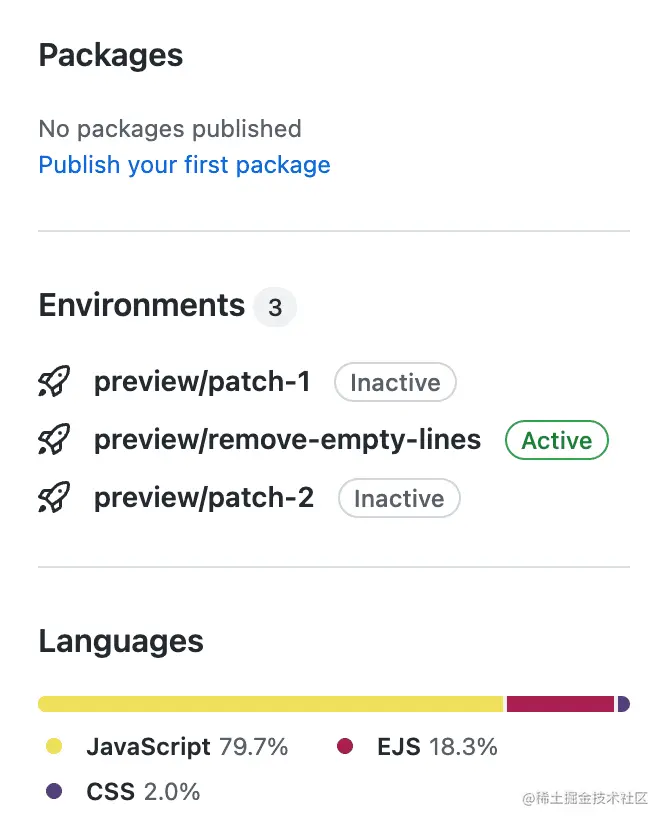The image size is (670, 828).
Task: Click the yellow JavaScript language dot
Action: 55,746
